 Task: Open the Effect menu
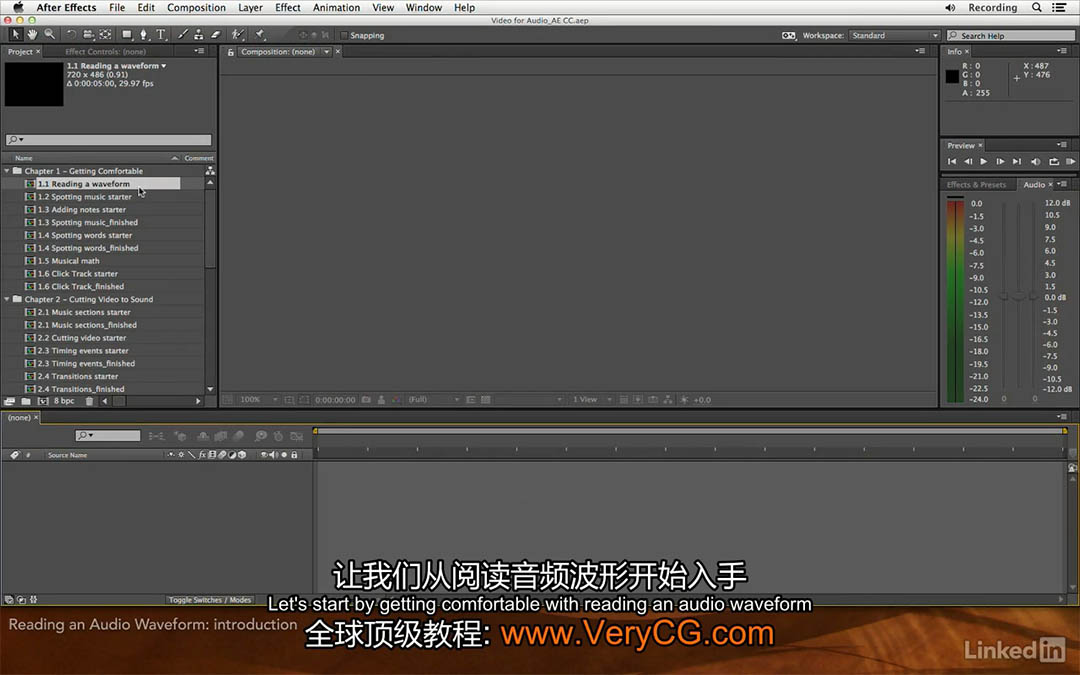point(288,8)
